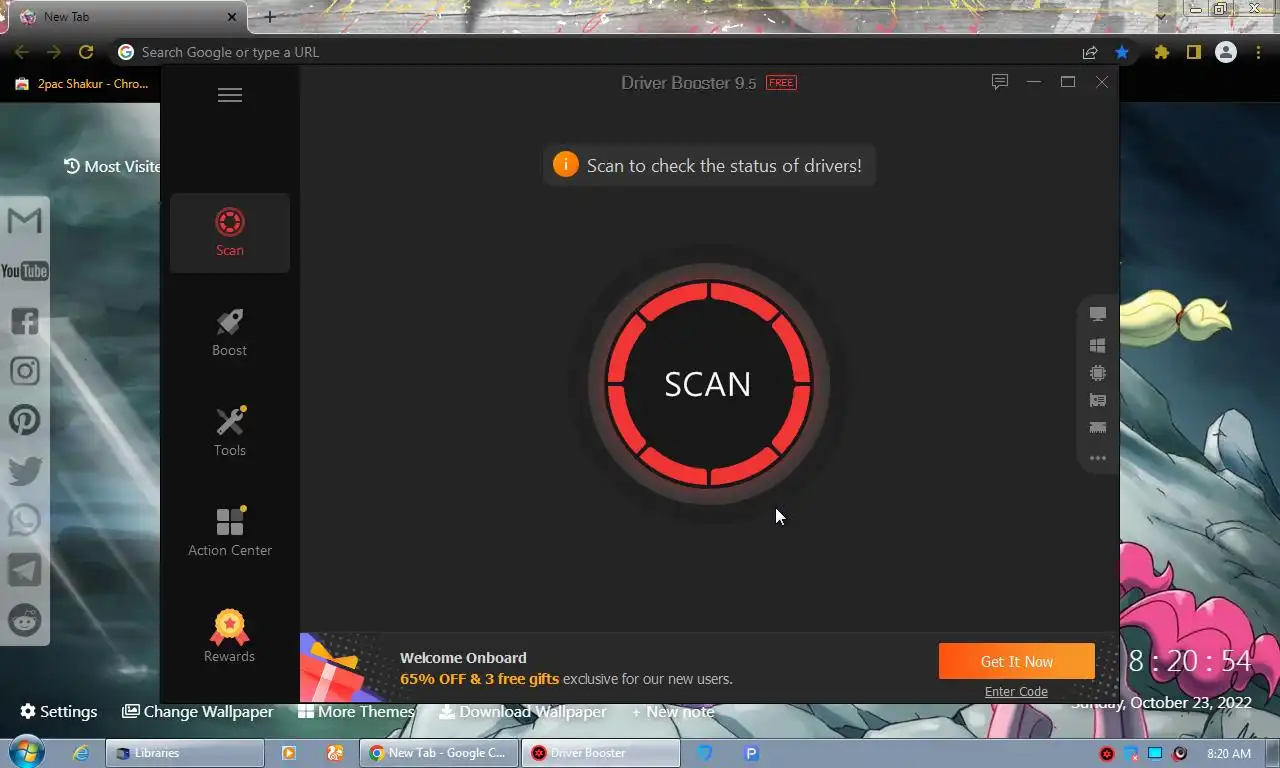Click the taskbar clock showing 8:20 AM

click(x=1229, y=753)
